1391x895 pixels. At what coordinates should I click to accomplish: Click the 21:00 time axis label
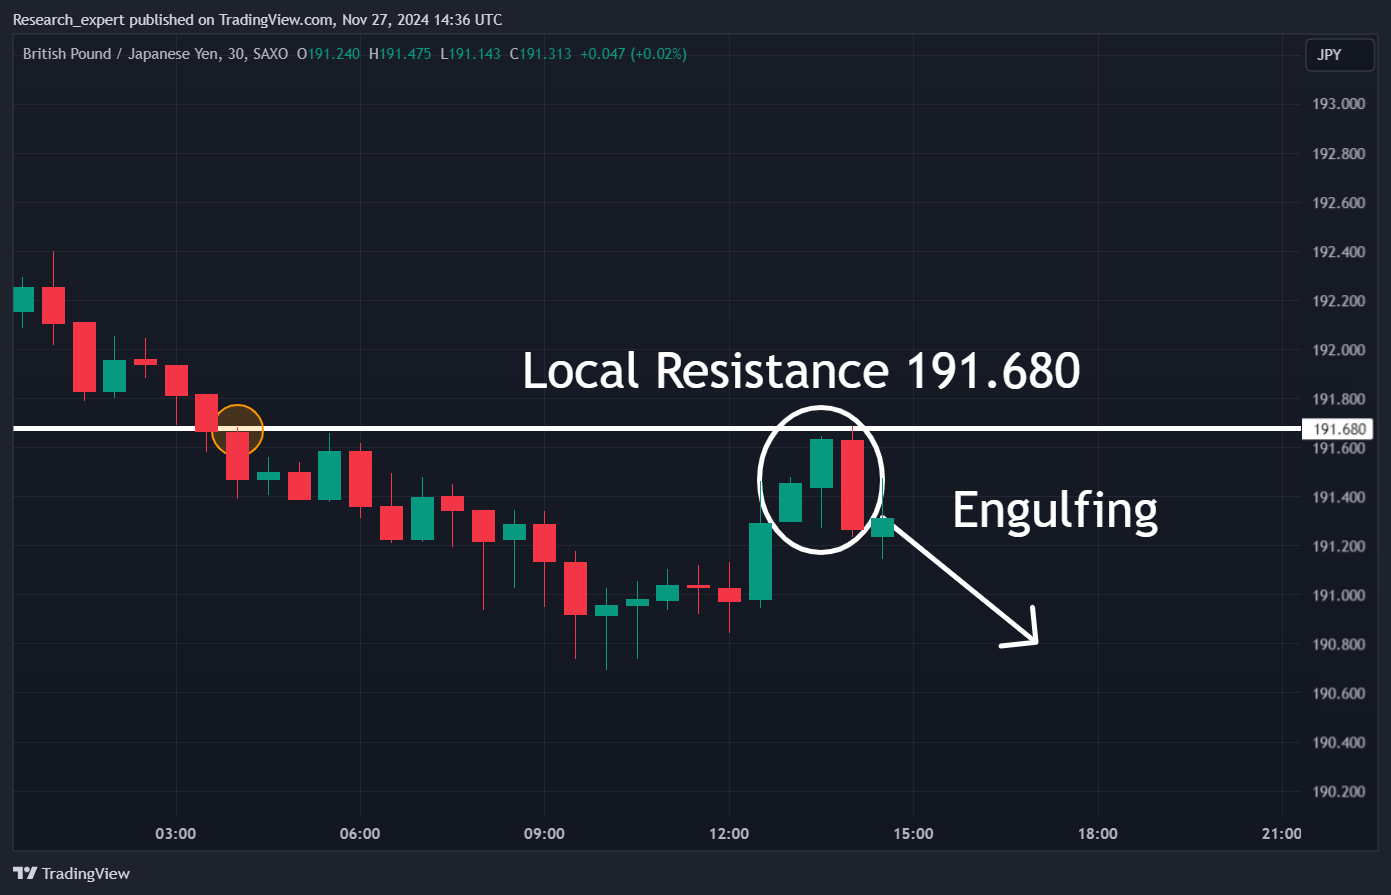click(x=1282, y=833)
